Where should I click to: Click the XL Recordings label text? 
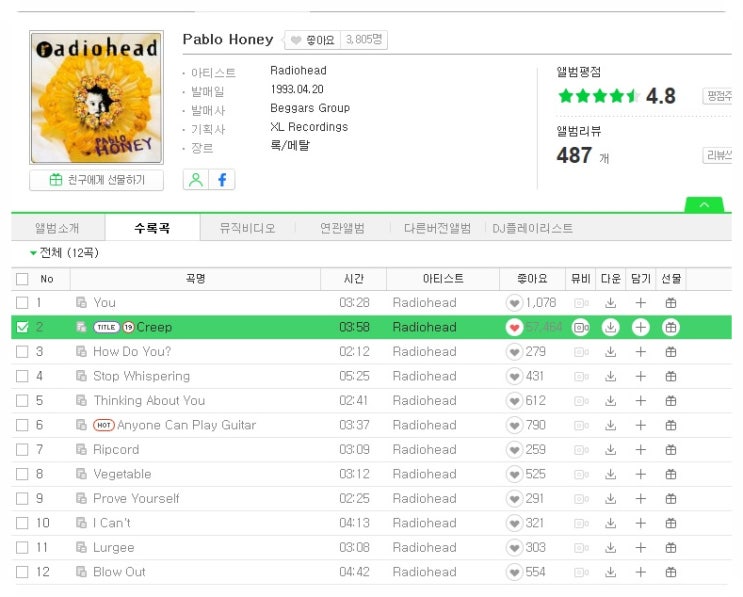point(309,127)
